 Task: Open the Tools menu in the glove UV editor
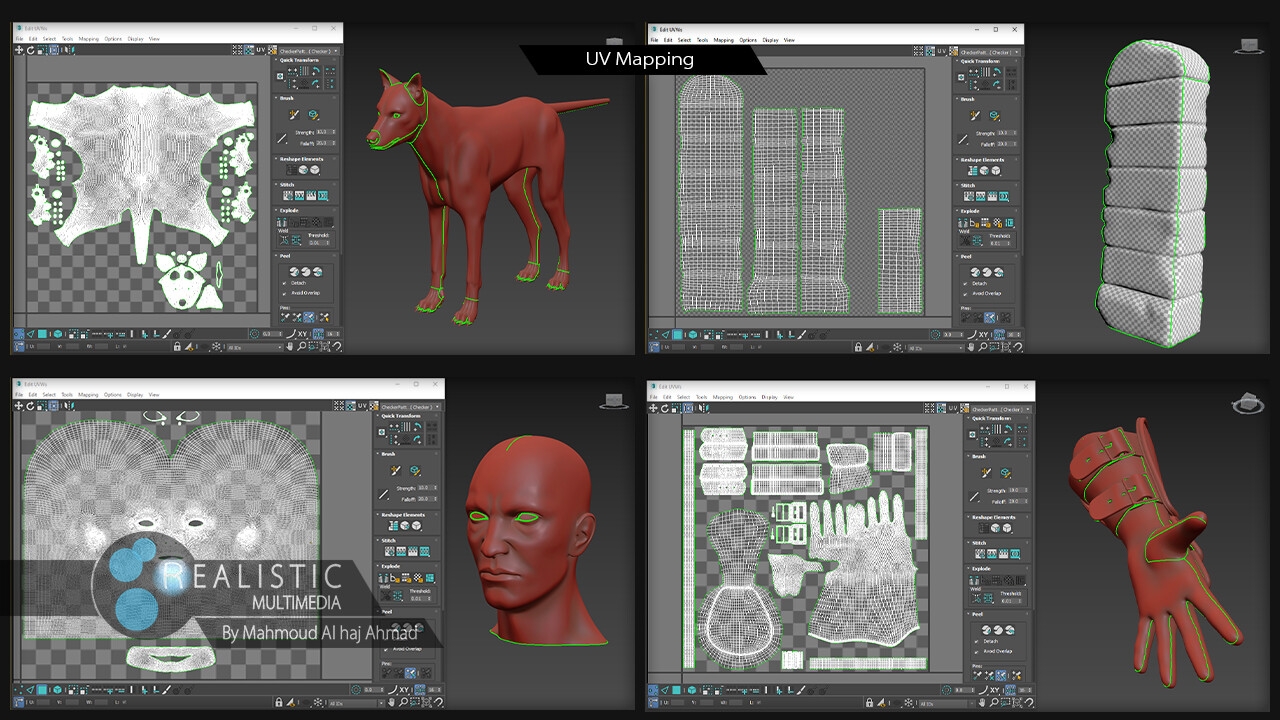tap(702, 397)
